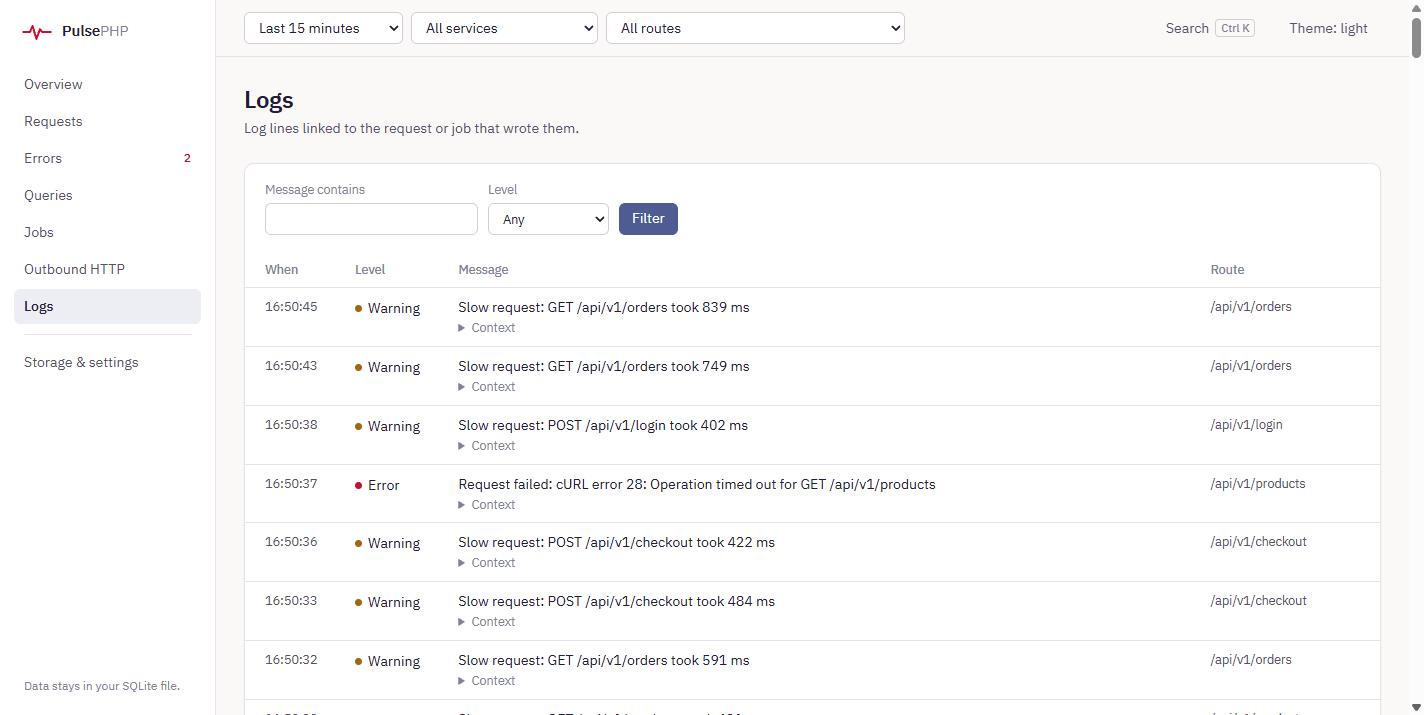Expand Context for the 749 ms orders log
Viewport: 1424px width, 715px height.
pyautogui.click(x=487, y=387)
